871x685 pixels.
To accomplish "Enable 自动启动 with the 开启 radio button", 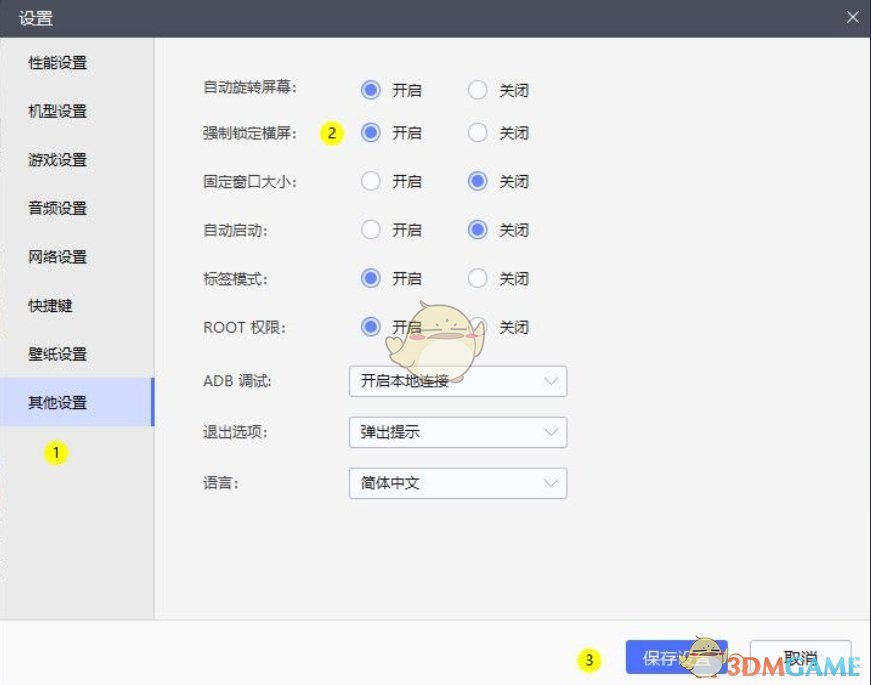I will coord(370,229).
